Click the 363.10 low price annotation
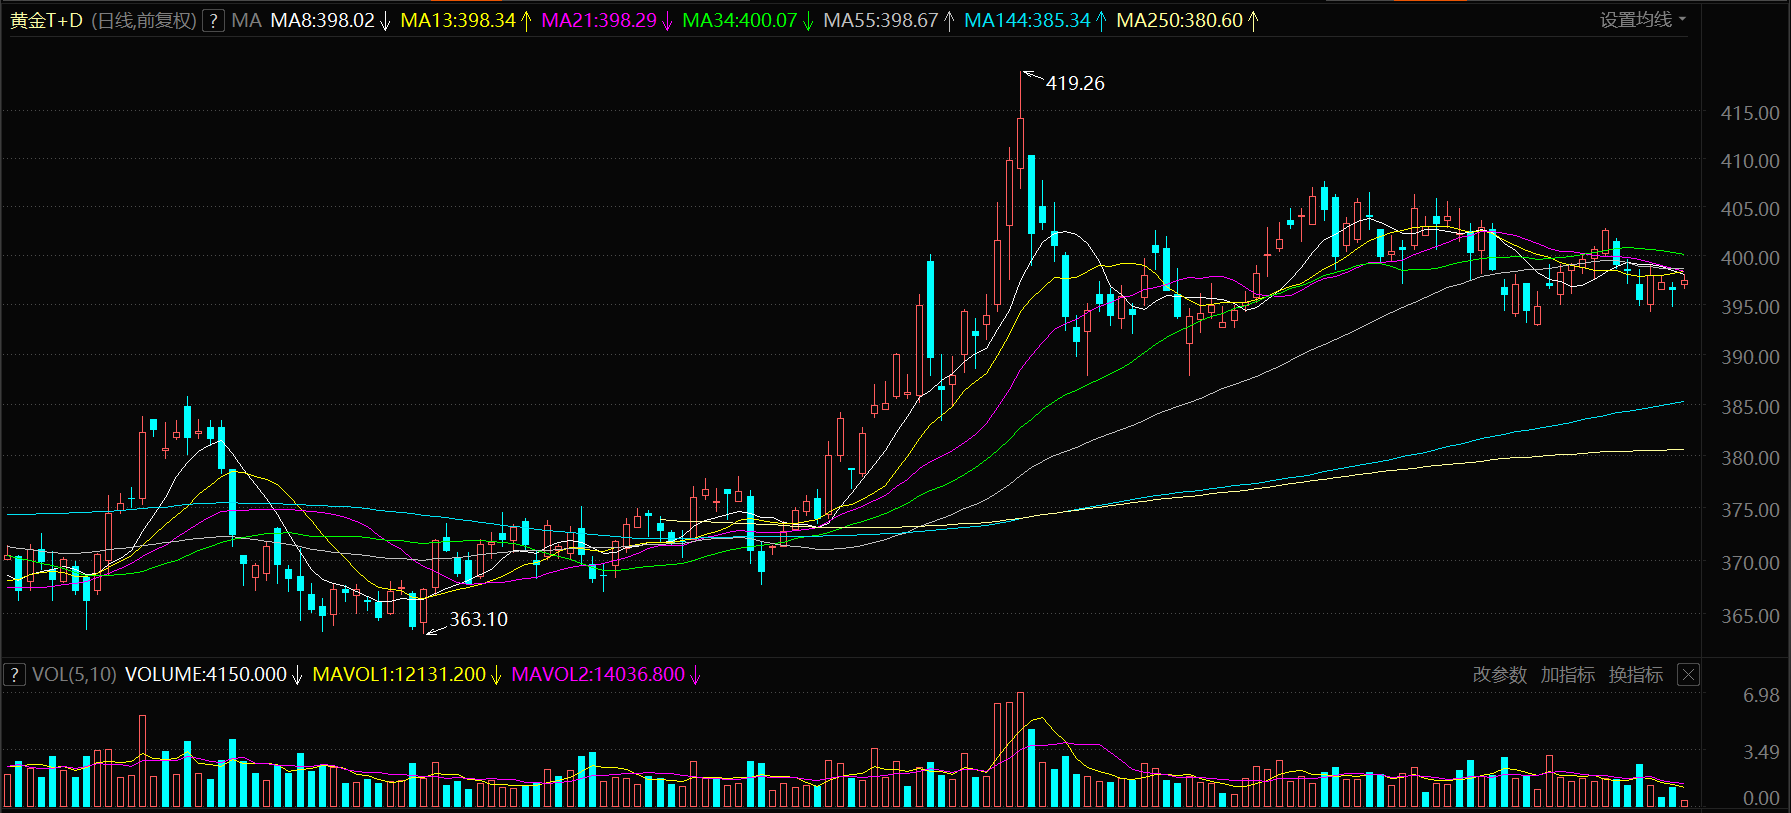The height and width of the screenshot is (813, 1791). (478, 620)
